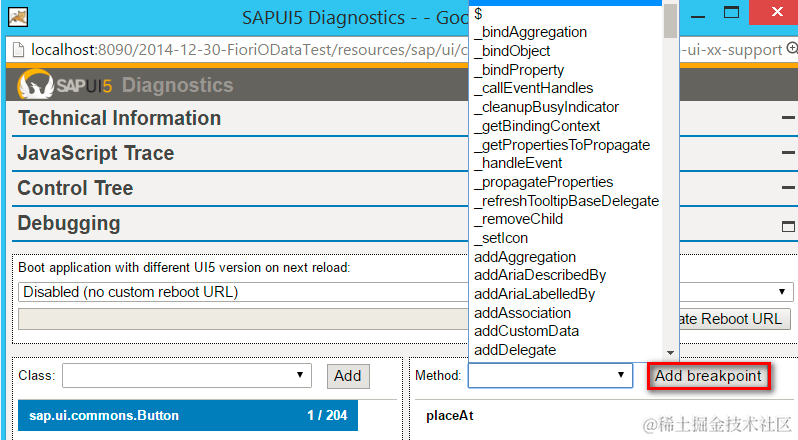Toggle the Debugging section collapse icon

coord(788,223)
